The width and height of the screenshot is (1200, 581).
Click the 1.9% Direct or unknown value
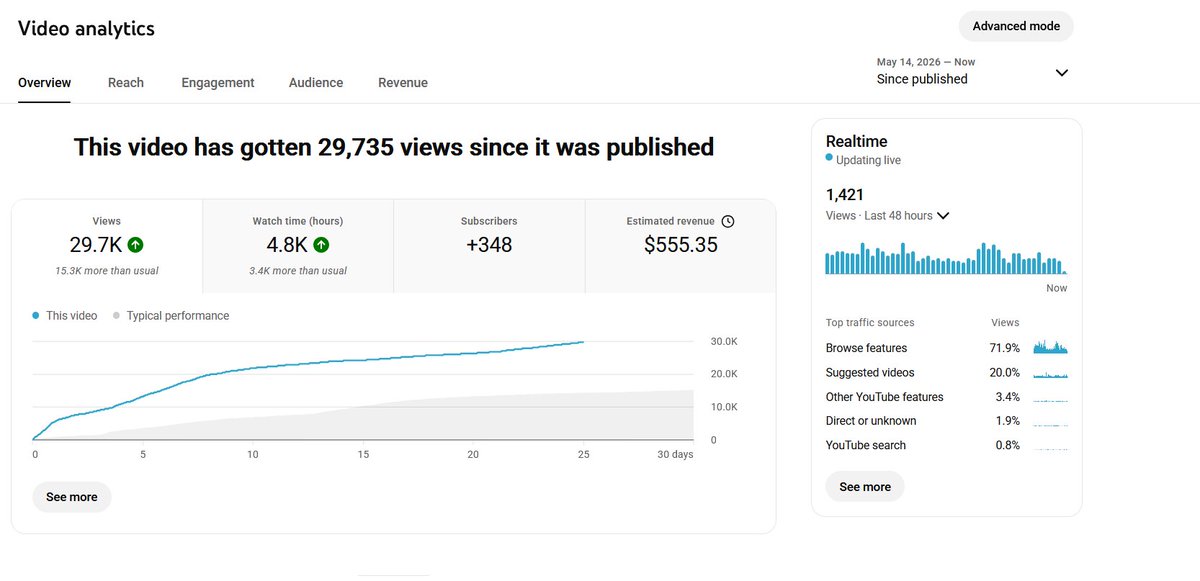(1008, 421)
